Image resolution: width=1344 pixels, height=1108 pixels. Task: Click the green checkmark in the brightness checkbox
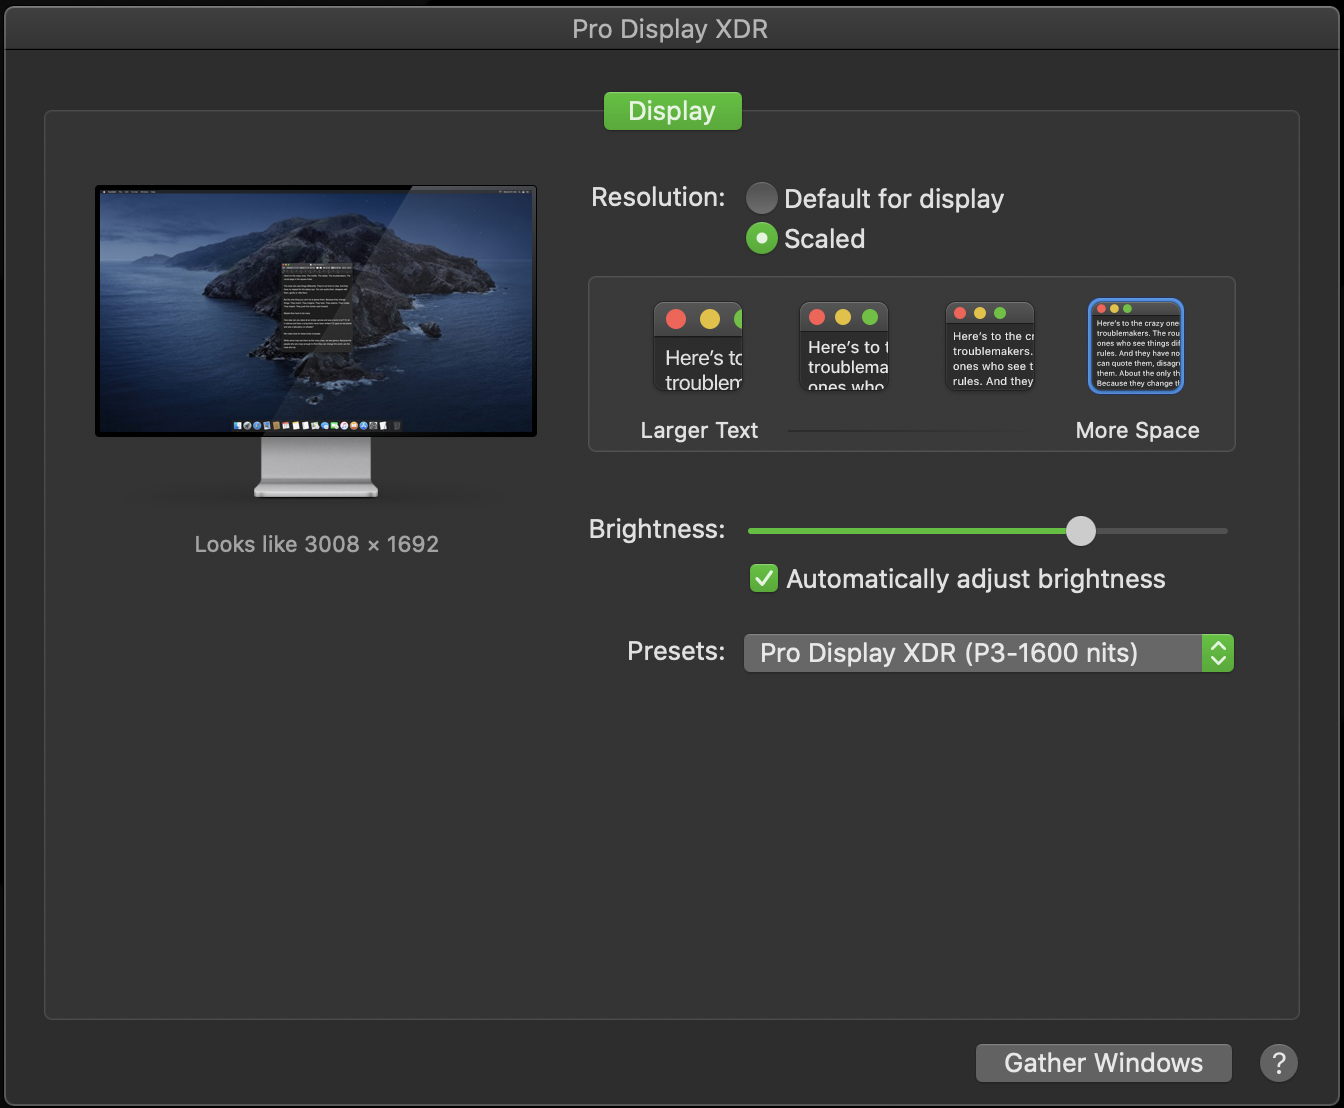763,578
